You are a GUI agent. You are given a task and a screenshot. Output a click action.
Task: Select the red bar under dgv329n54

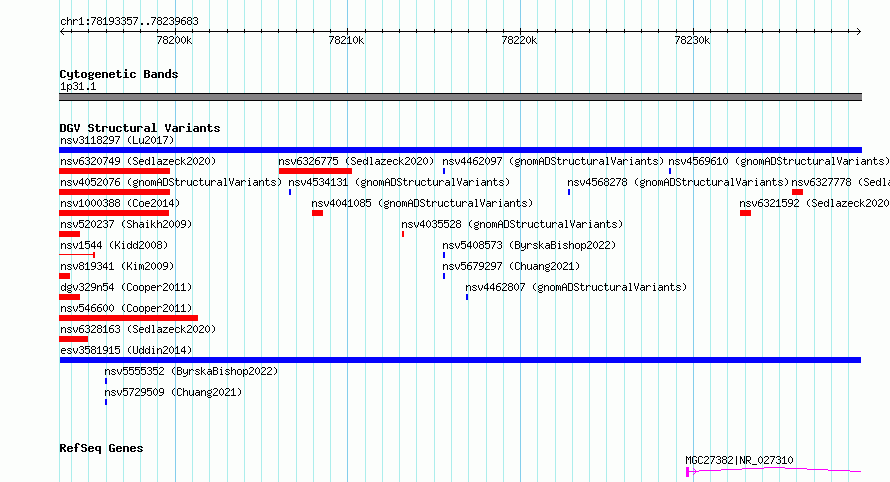(69, 297)
